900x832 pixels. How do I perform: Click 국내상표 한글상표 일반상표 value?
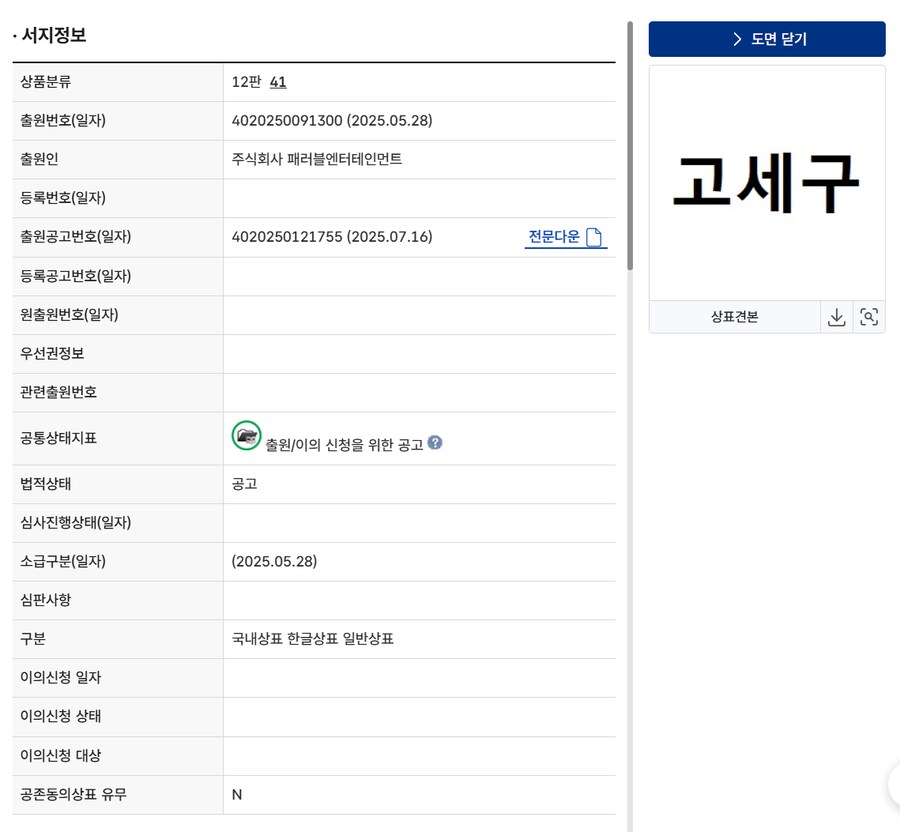point(313,639)
